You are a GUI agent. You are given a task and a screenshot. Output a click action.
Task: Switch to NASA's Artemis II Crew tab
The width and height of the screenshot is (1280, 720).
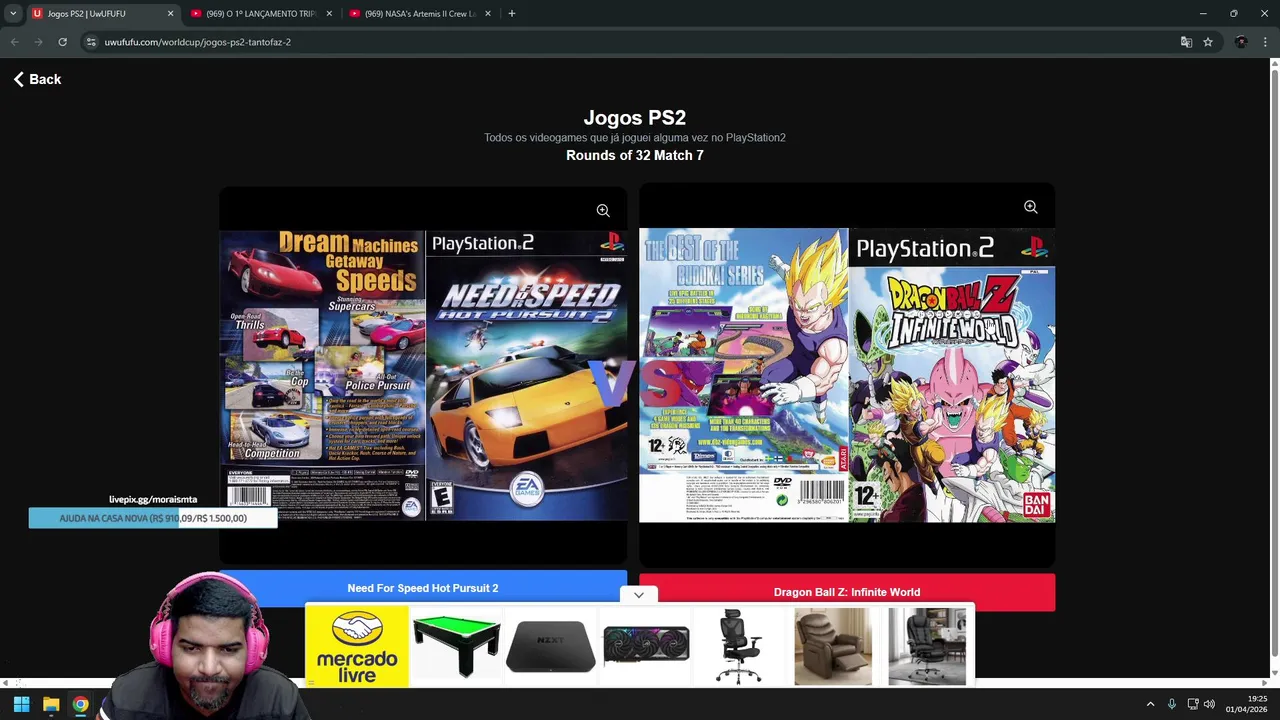(x=420, y=14)
